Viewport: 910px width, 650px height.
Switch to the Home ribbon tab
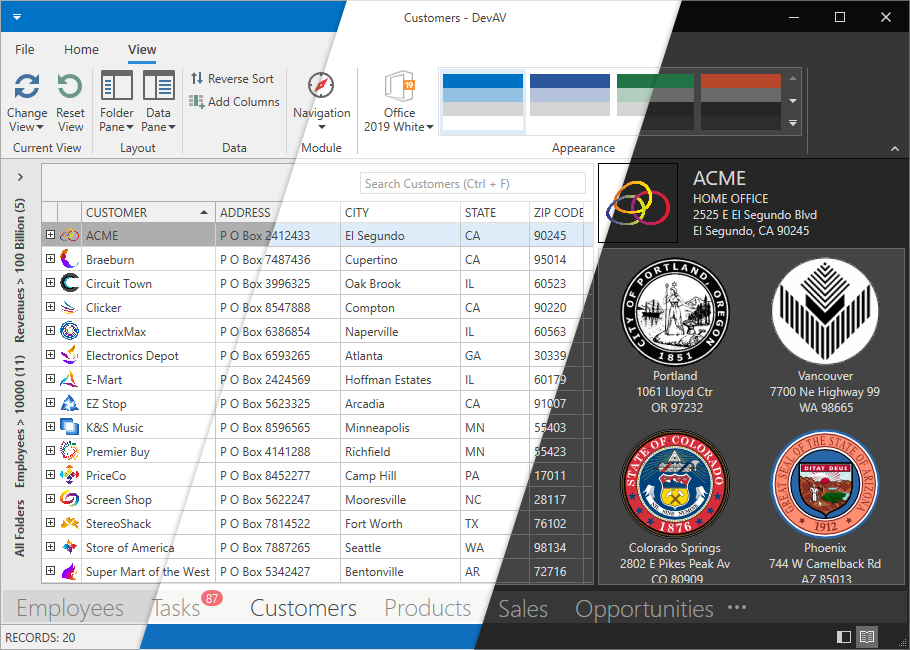tap(81, 49)
